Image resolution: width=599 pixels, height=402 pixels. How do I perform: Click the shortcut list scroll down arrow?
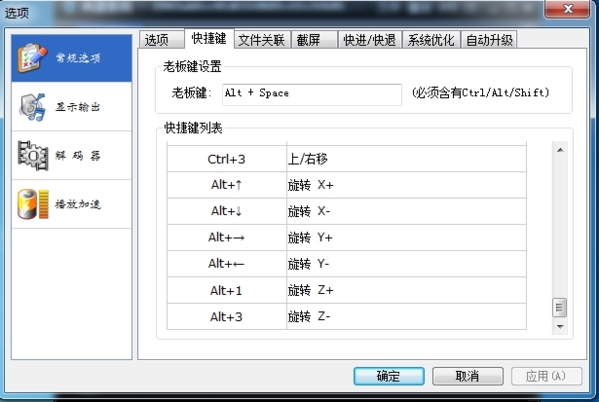click(x=560, y=327)
